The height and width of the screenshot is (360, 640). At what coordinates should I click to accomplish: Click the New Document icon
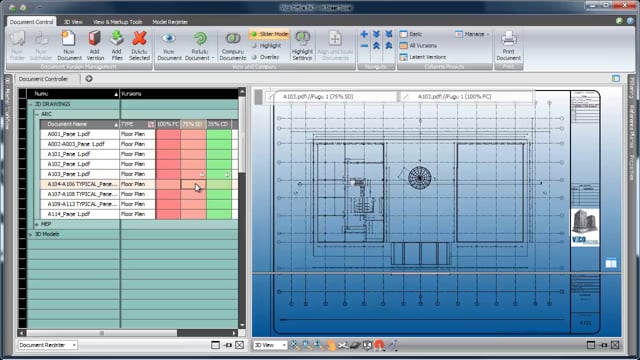(x=69, y=39)
